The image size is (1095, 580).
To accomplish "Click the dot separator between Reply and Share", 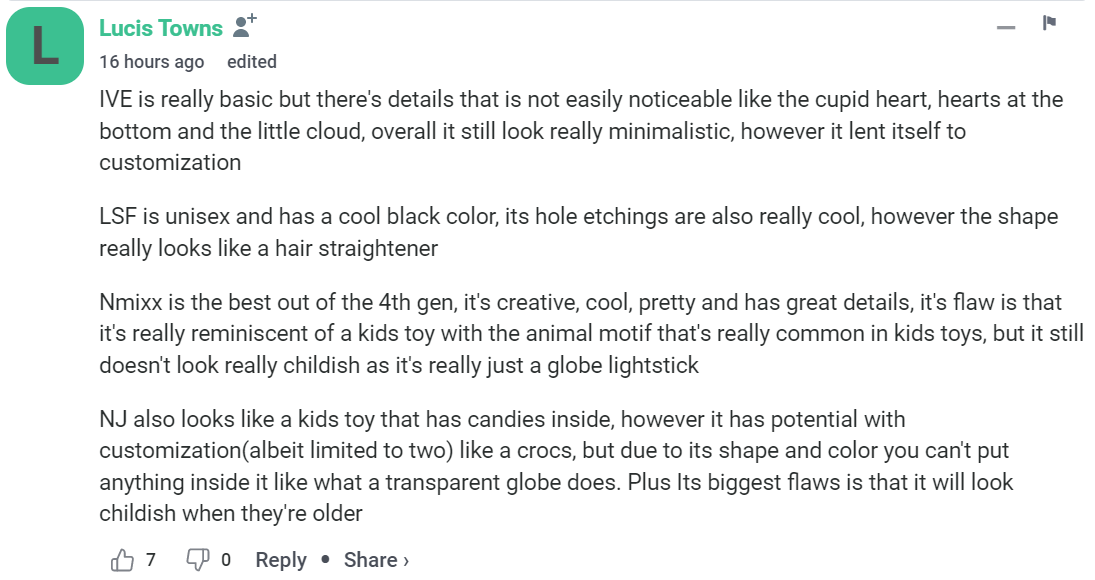I will click(x=325, y=560).
